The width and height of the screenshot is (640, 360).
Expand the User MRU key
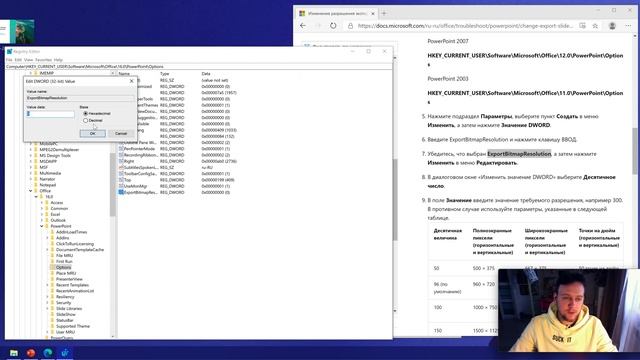pos(47,332)
